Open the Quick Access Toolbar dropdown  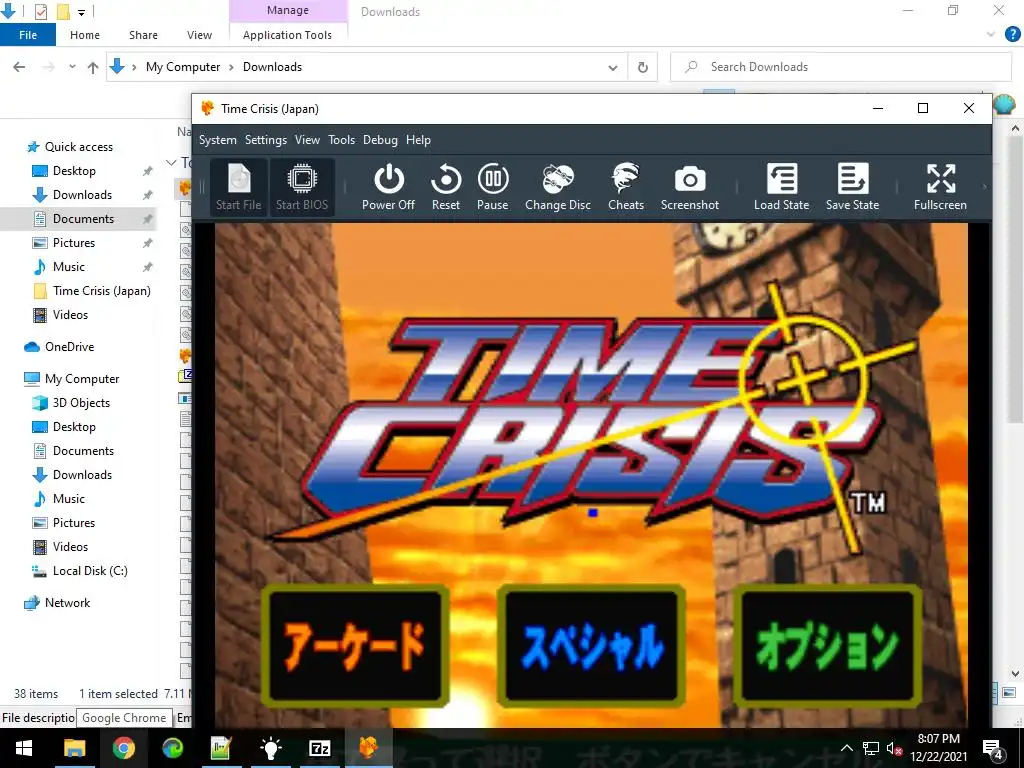click(x=82, y=12)
